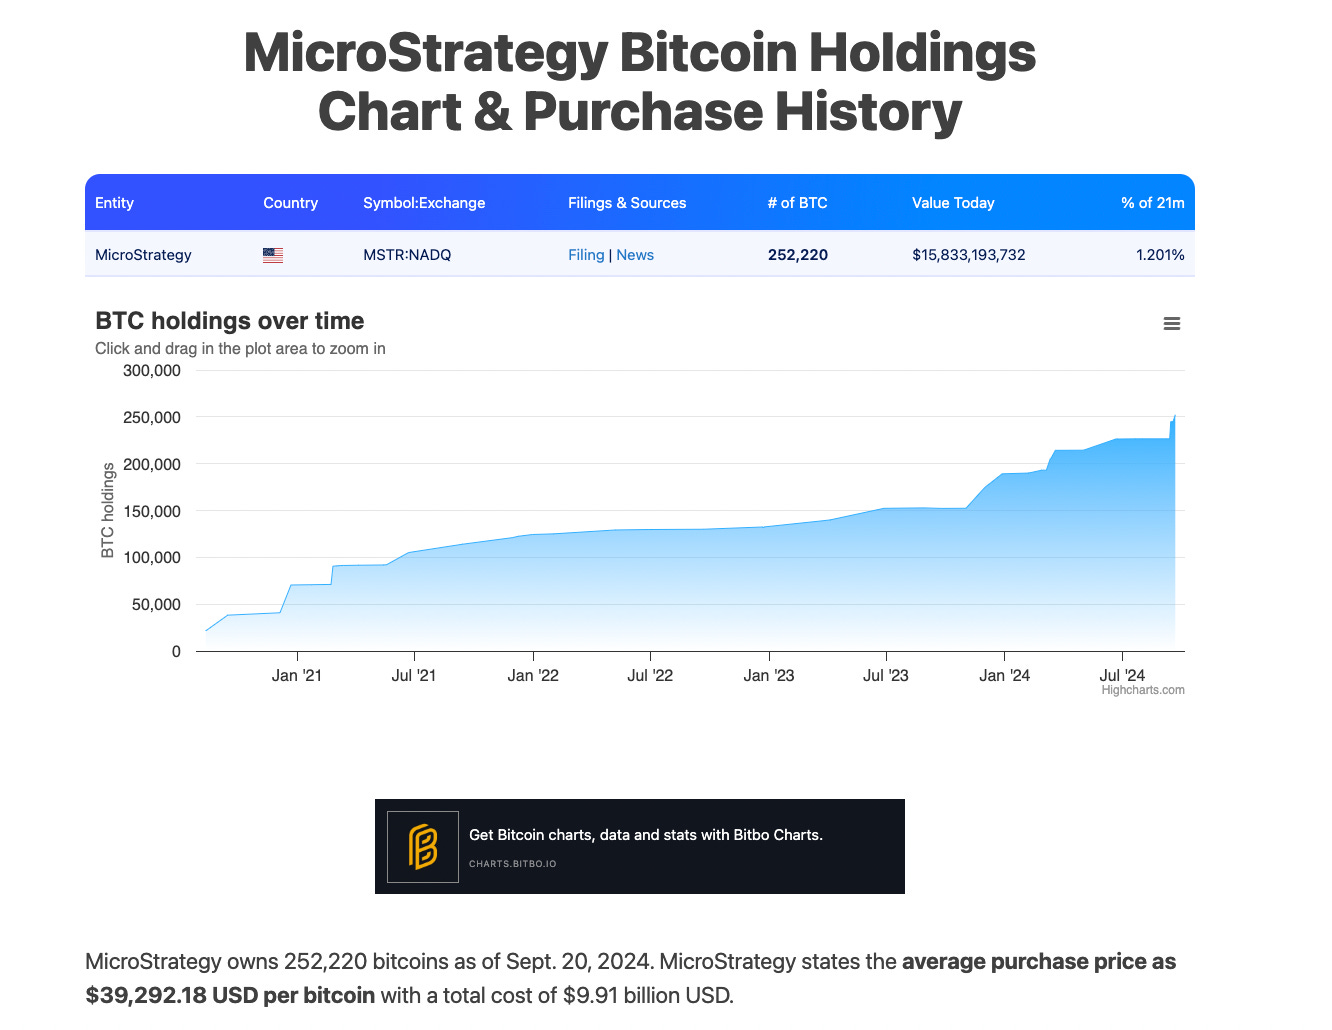1332x1030 pixels.
Task: Click the Country column header
Action: pos(290,202)
